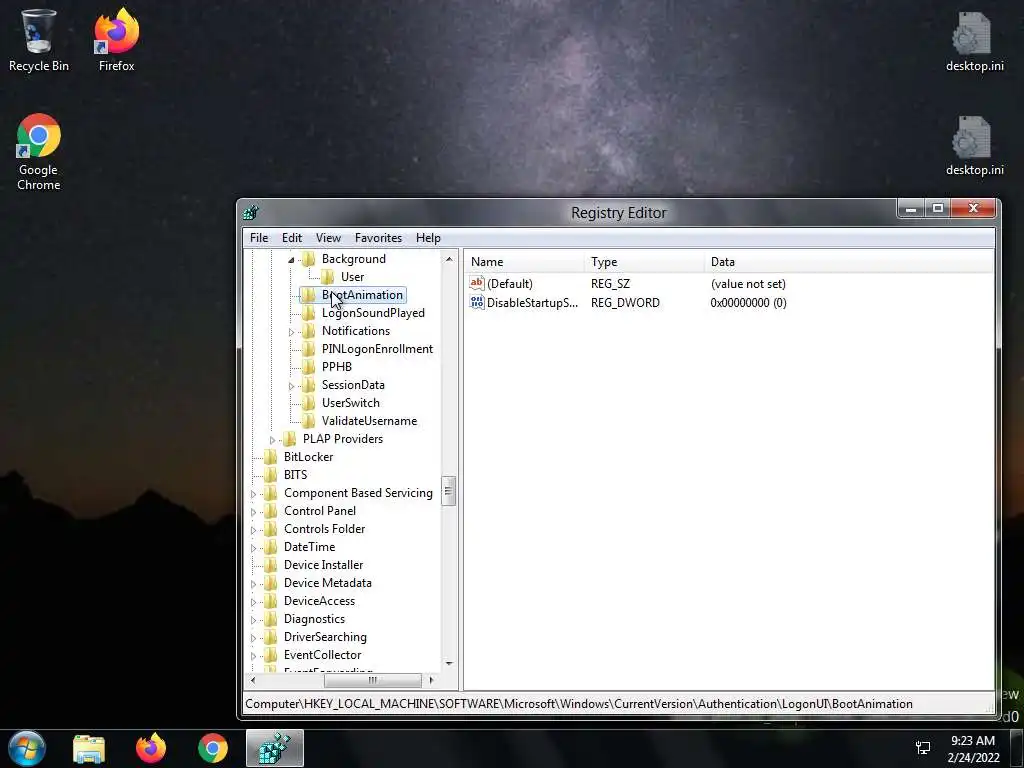Expand the Control Panel key
1024x768 pixels.
[253, 511]
